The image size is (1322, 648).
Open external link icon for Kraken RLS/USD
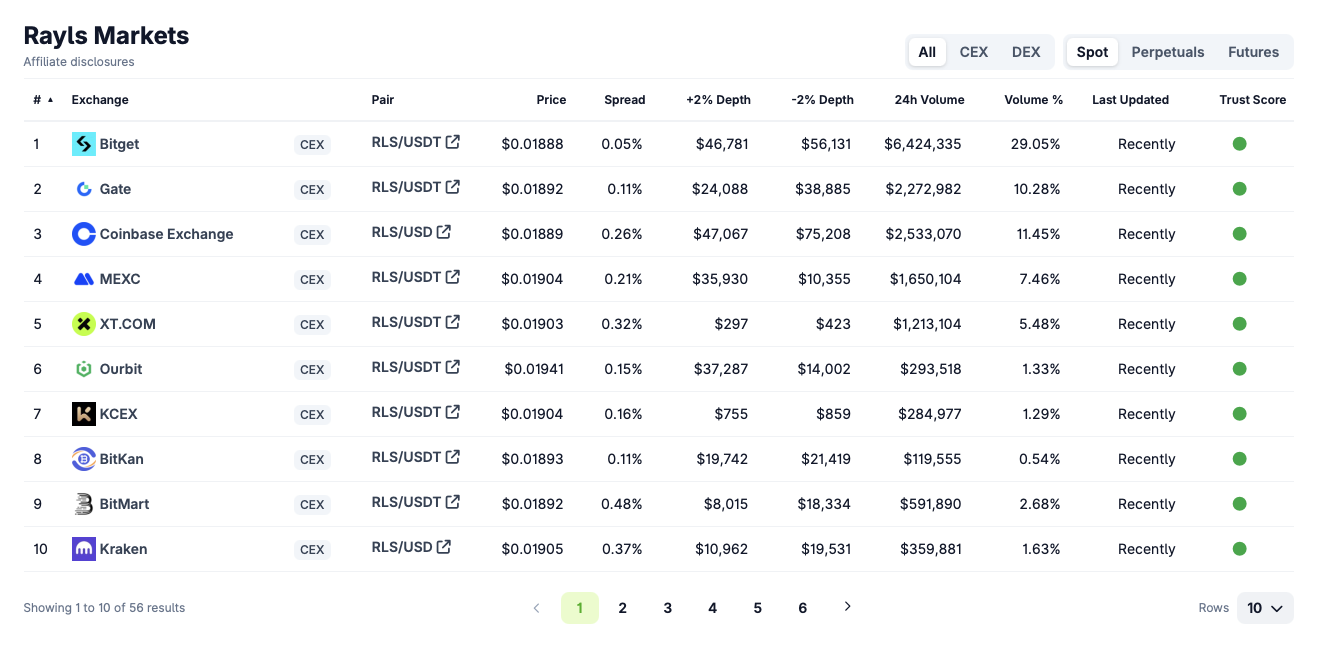pyautogui.click(x=444, y=547)
